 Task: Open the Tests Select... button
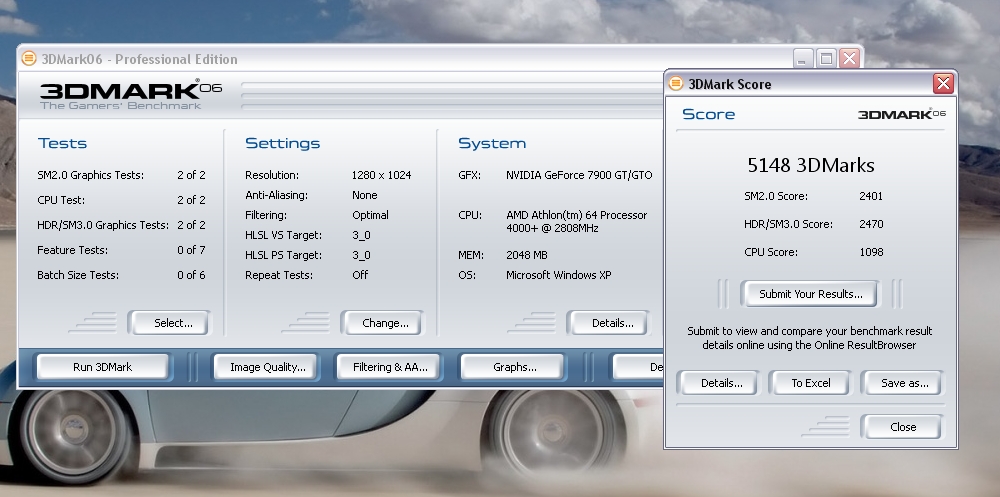tap(169, 323)
